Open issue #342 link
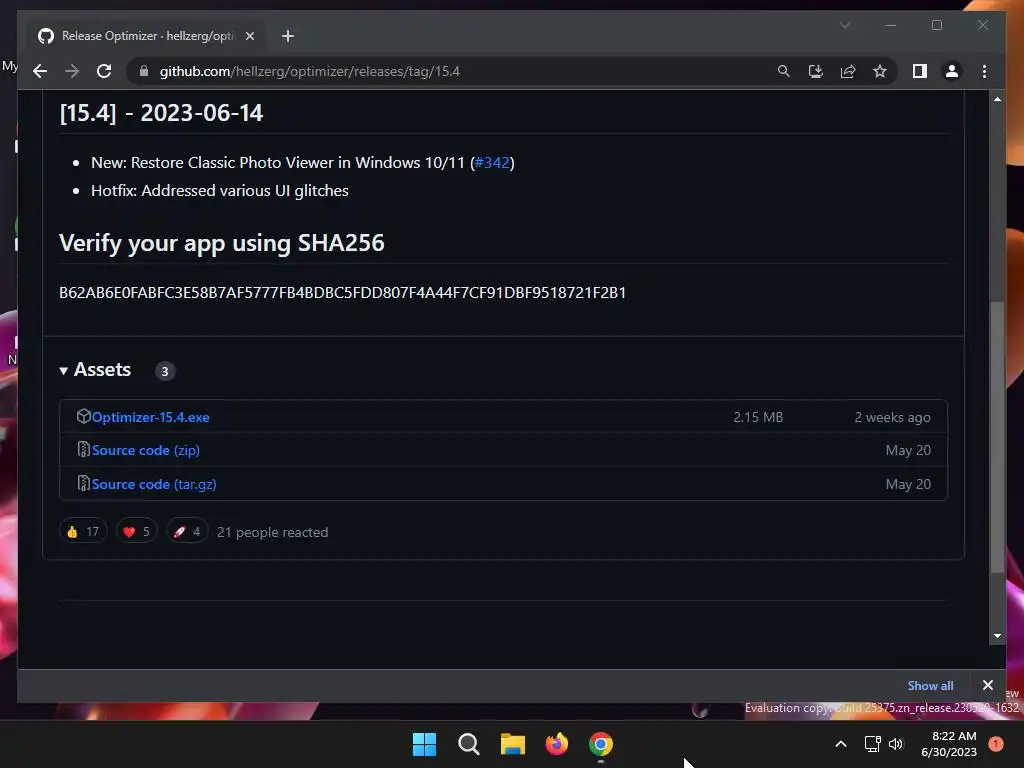 tap(492, 163)
